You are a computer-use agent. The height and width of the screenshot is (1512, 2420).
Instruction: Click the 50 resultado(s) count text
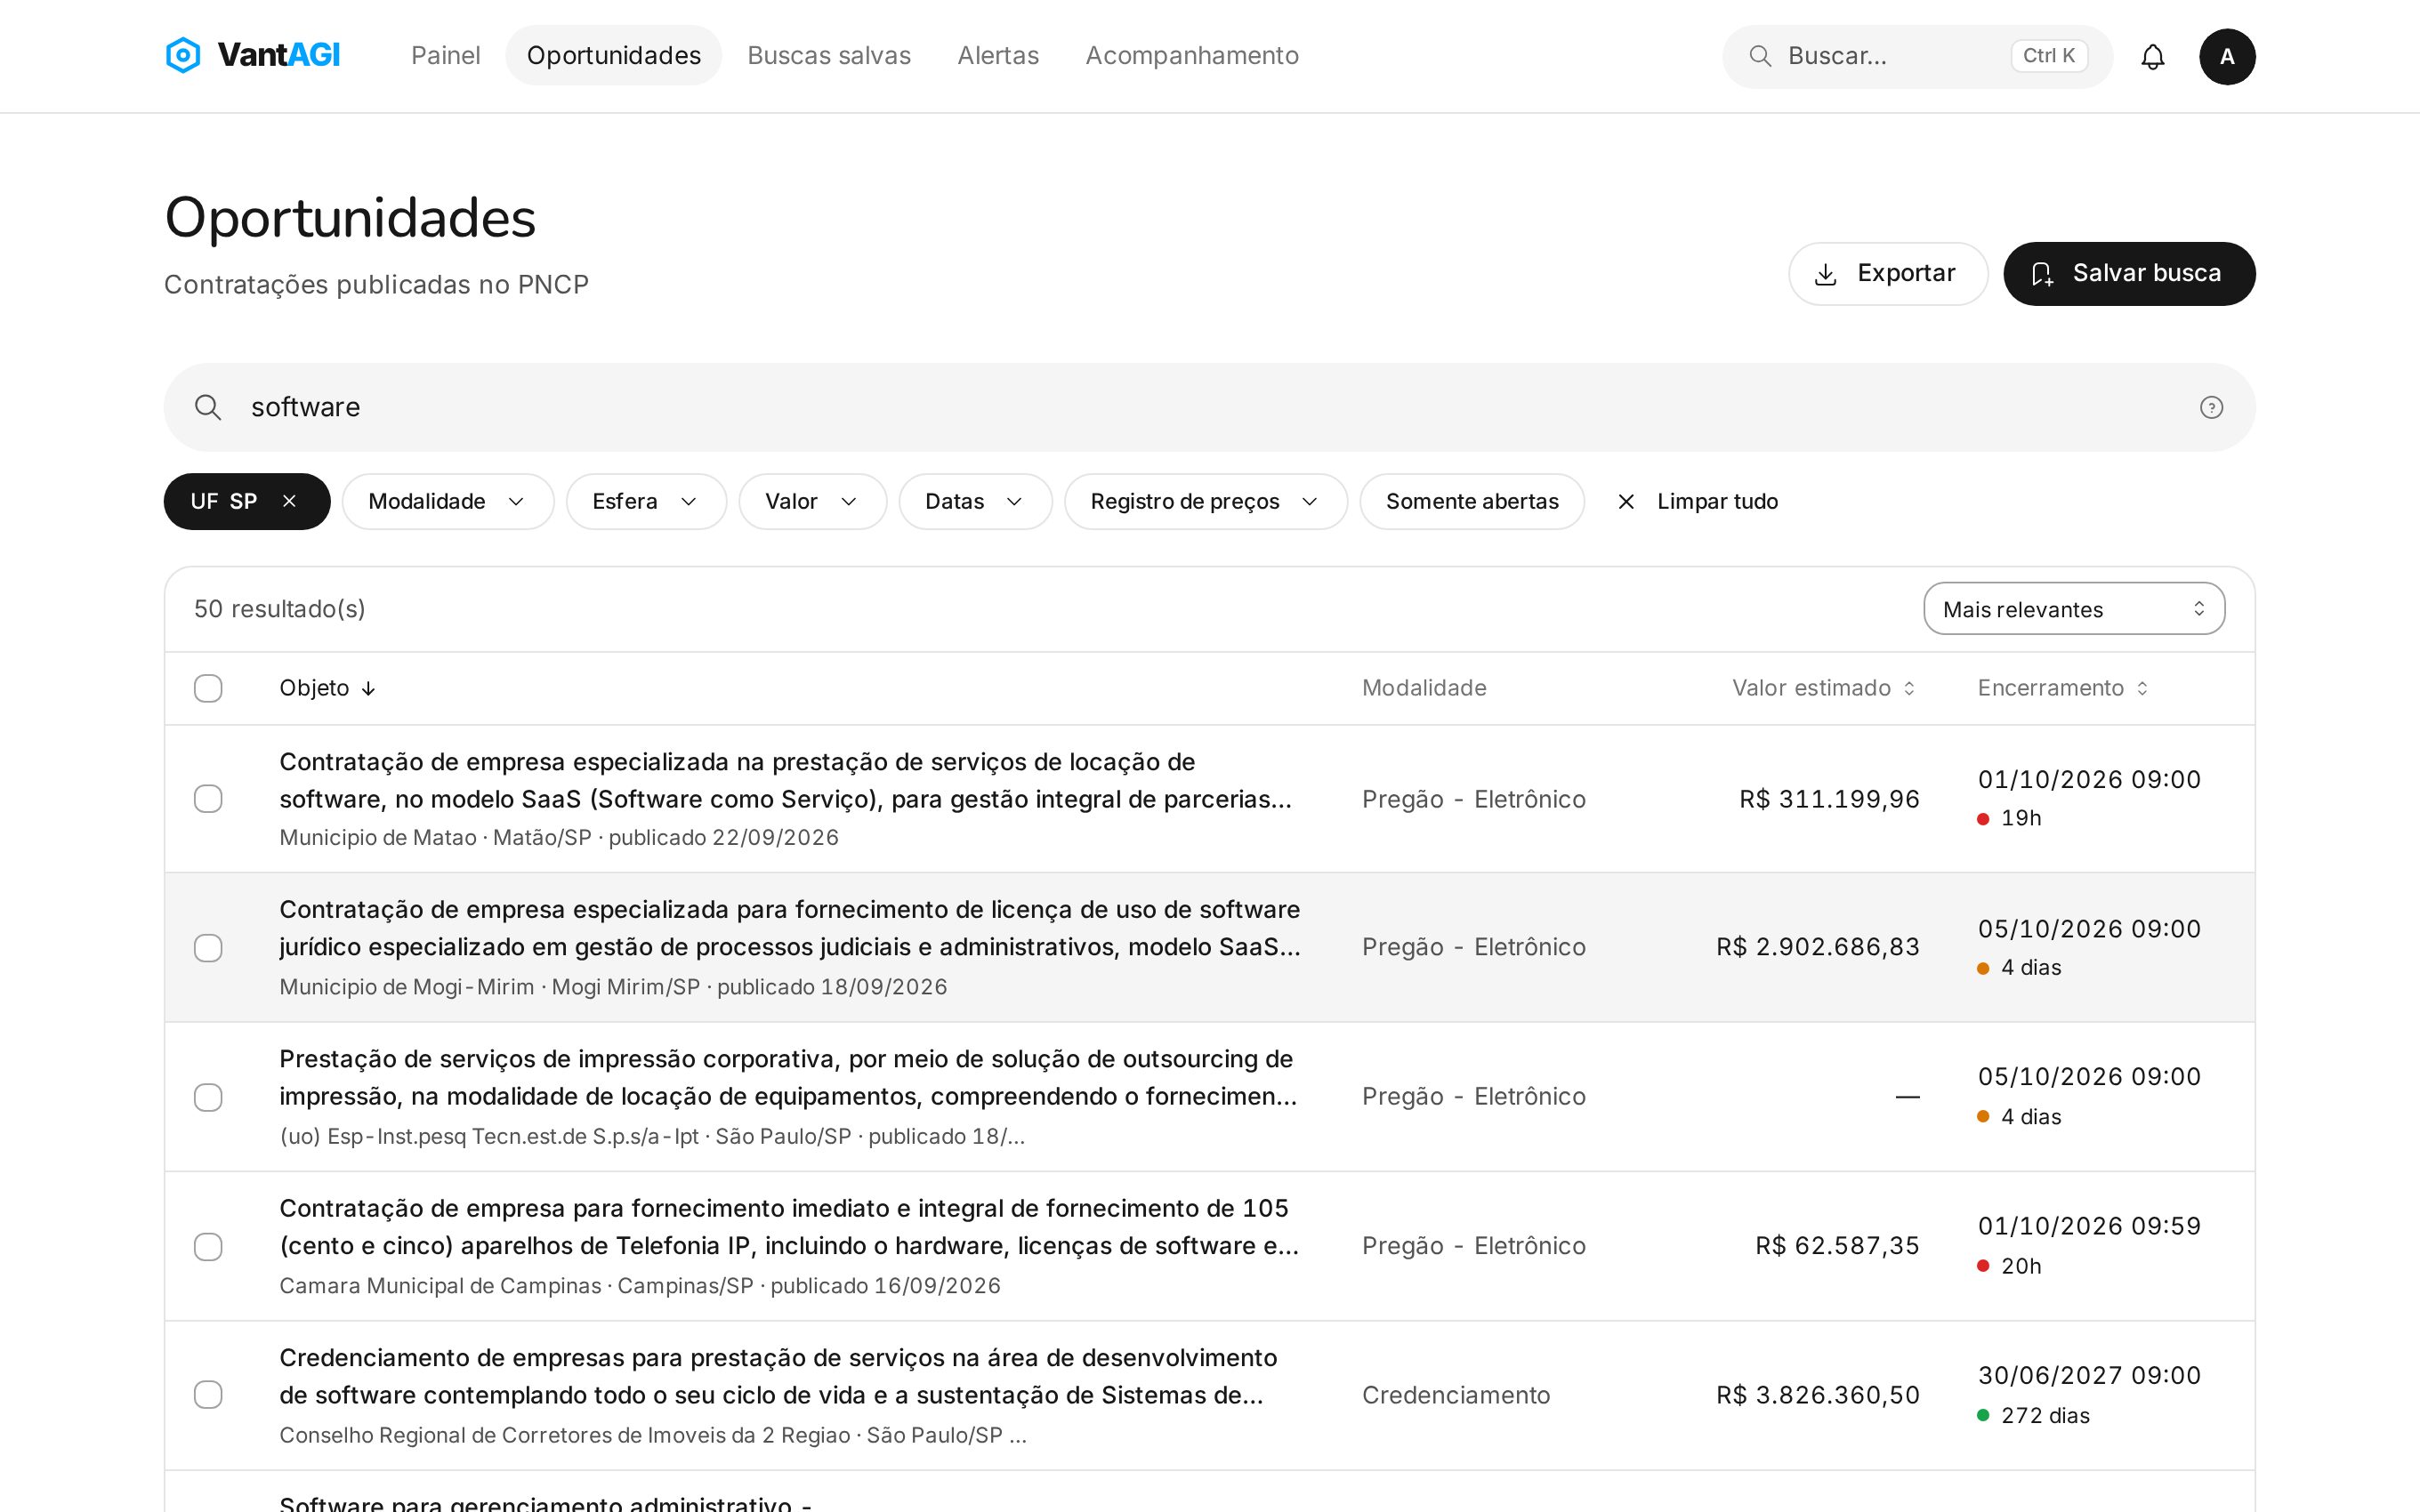280,608
